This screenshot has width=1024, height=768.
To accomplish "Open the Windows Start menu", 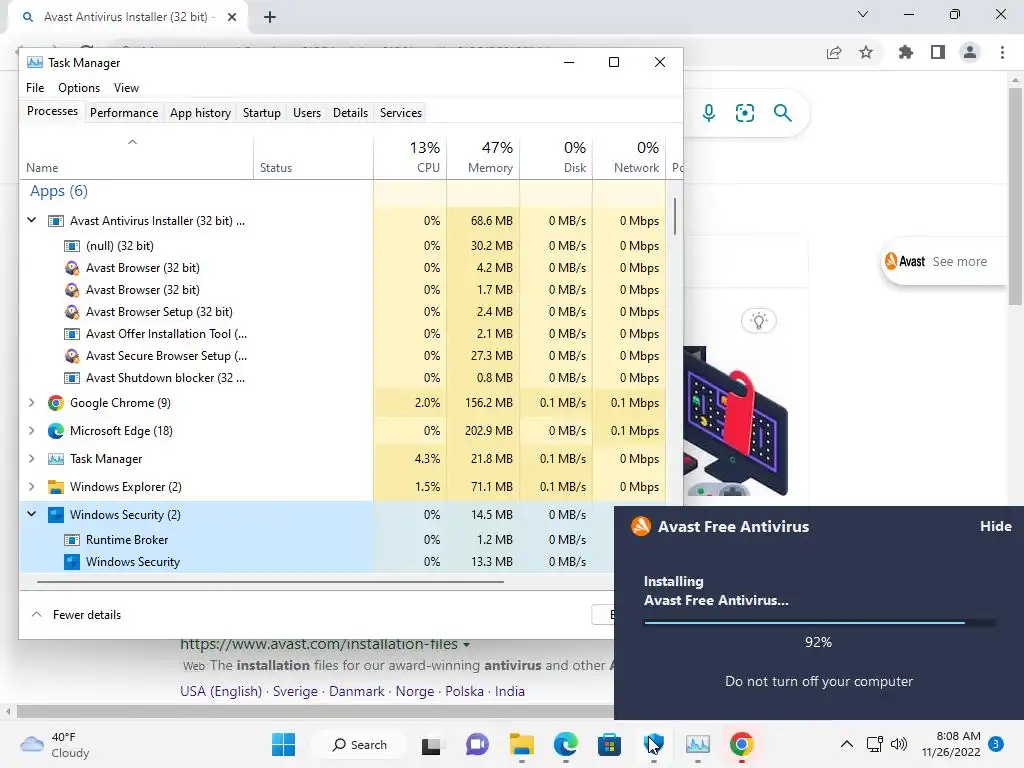I will 283,744.
